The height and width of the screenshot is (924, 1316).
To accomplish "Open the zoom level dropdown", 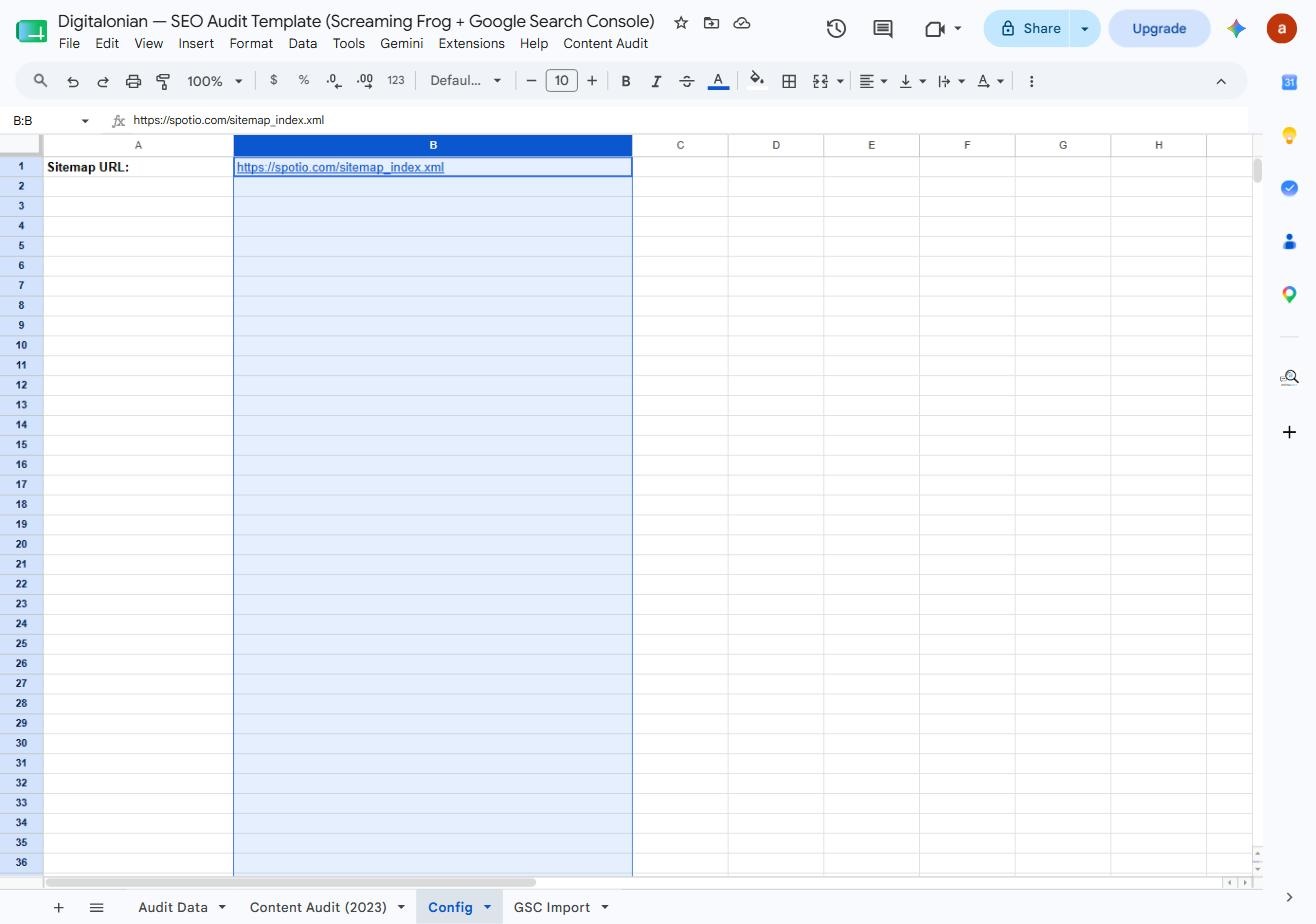I will [x=215, y=81].
